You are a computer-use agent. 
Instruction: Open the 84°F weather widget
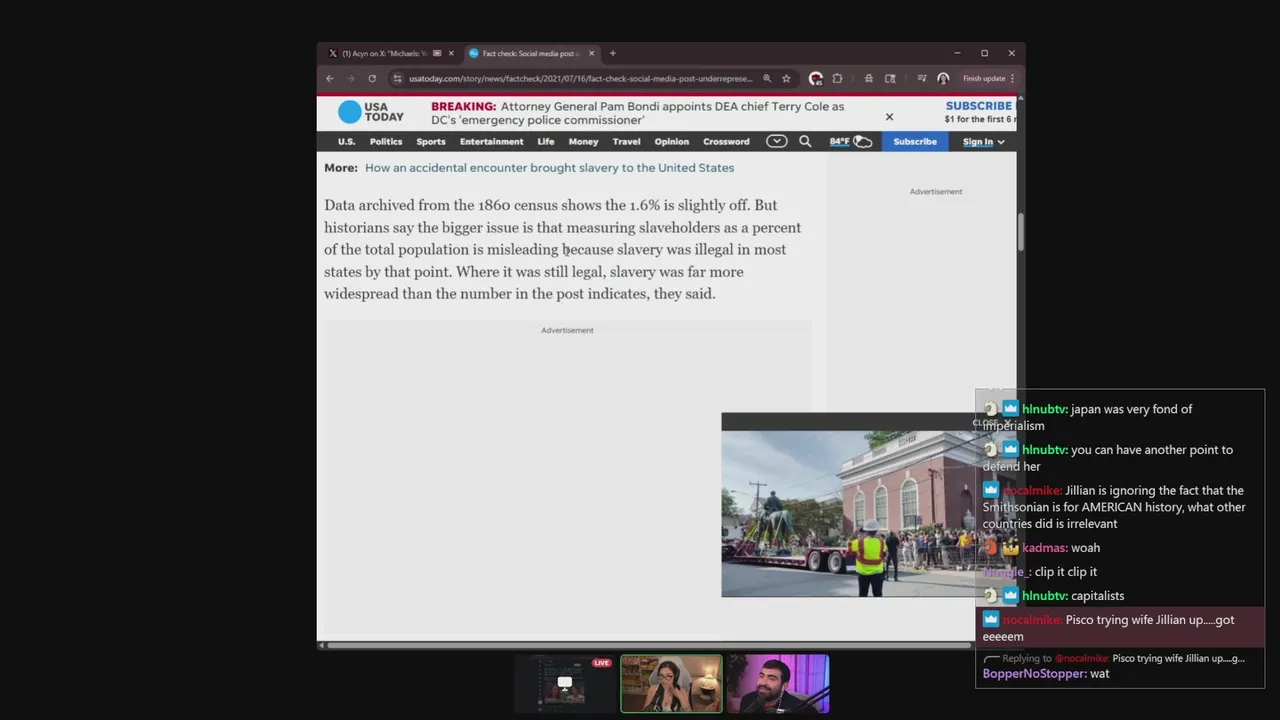(x=850, y=142)
